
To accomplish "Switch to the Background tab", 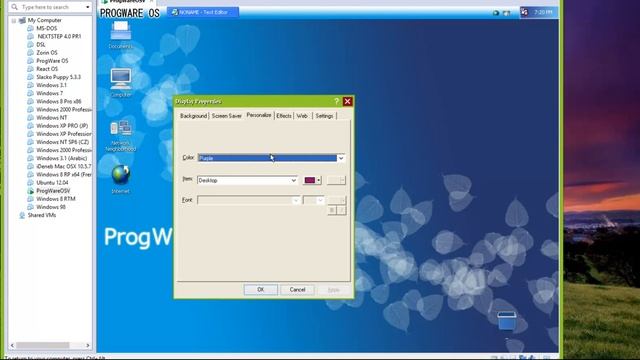I will (193, 116).
